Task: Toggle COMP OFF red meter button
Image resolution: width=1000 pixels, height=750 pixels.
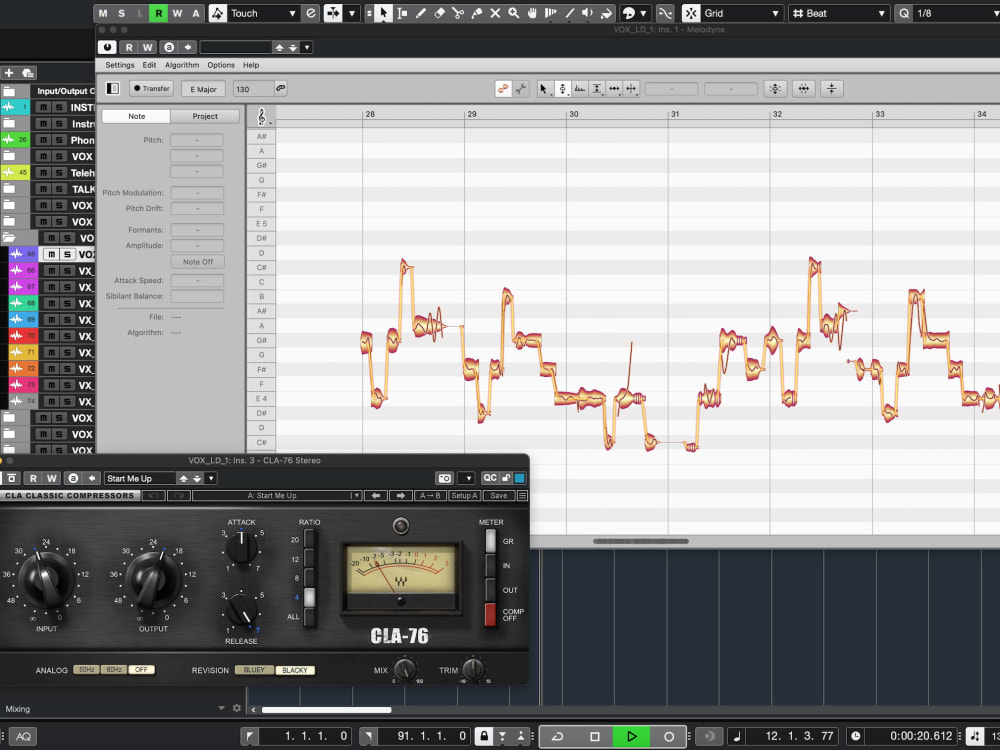Action: pyautogui.click(x=490, y=615)
